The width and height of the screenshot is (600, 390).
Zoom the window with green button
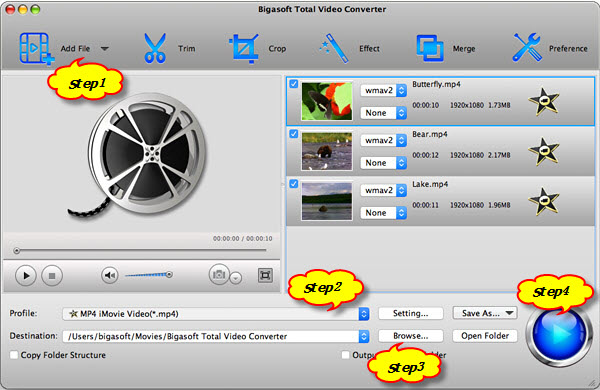(35, 10)
